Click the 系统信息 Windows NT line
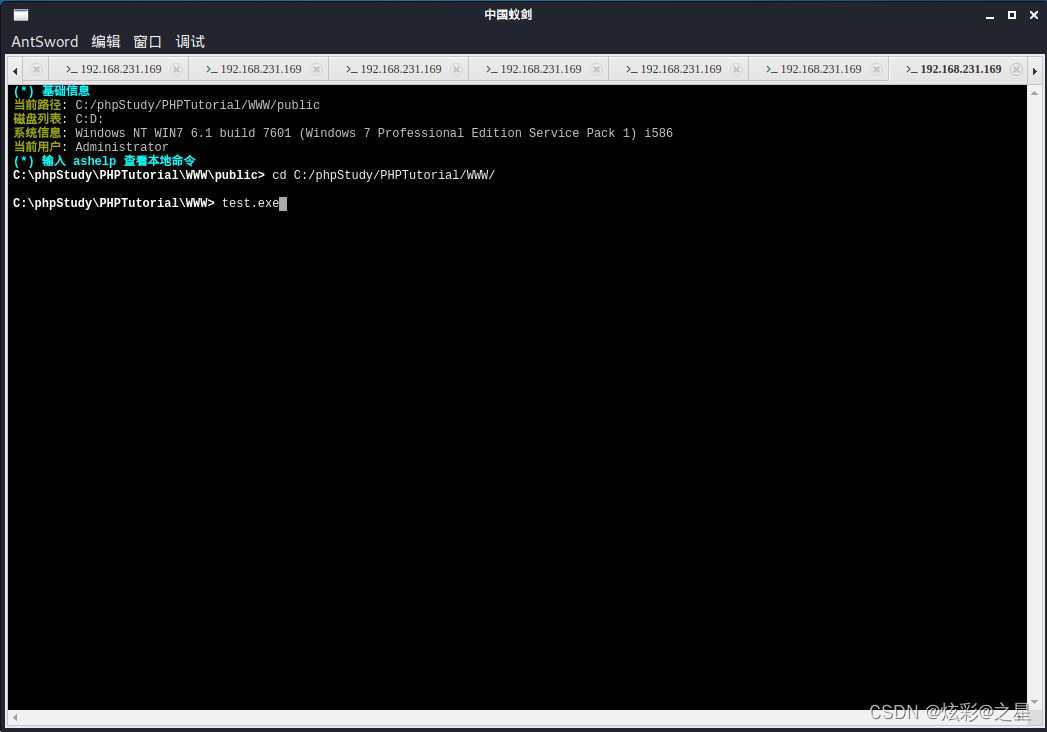Image resolution: width=1047 pixels, height=732 pixels. [343, 133]
